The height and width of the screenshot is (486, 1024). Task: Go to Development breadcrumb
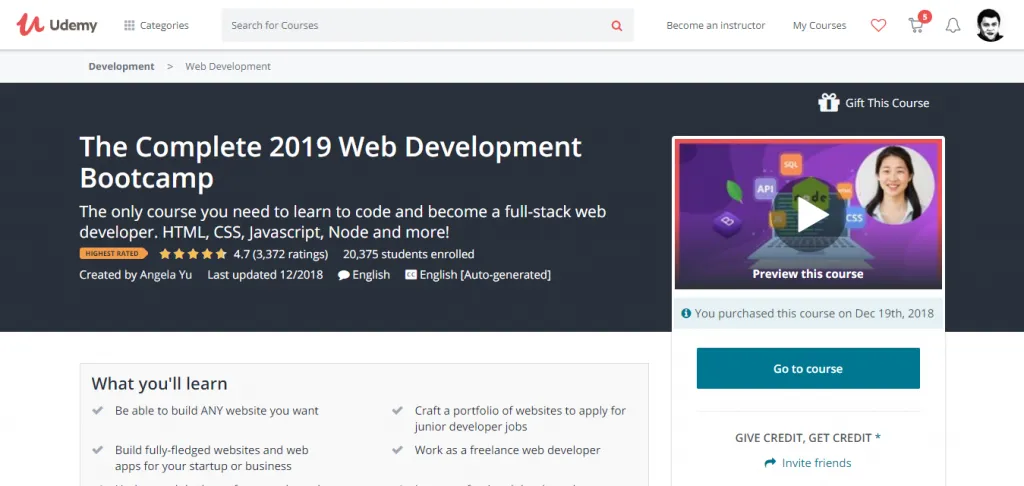(x=121, y=66)
